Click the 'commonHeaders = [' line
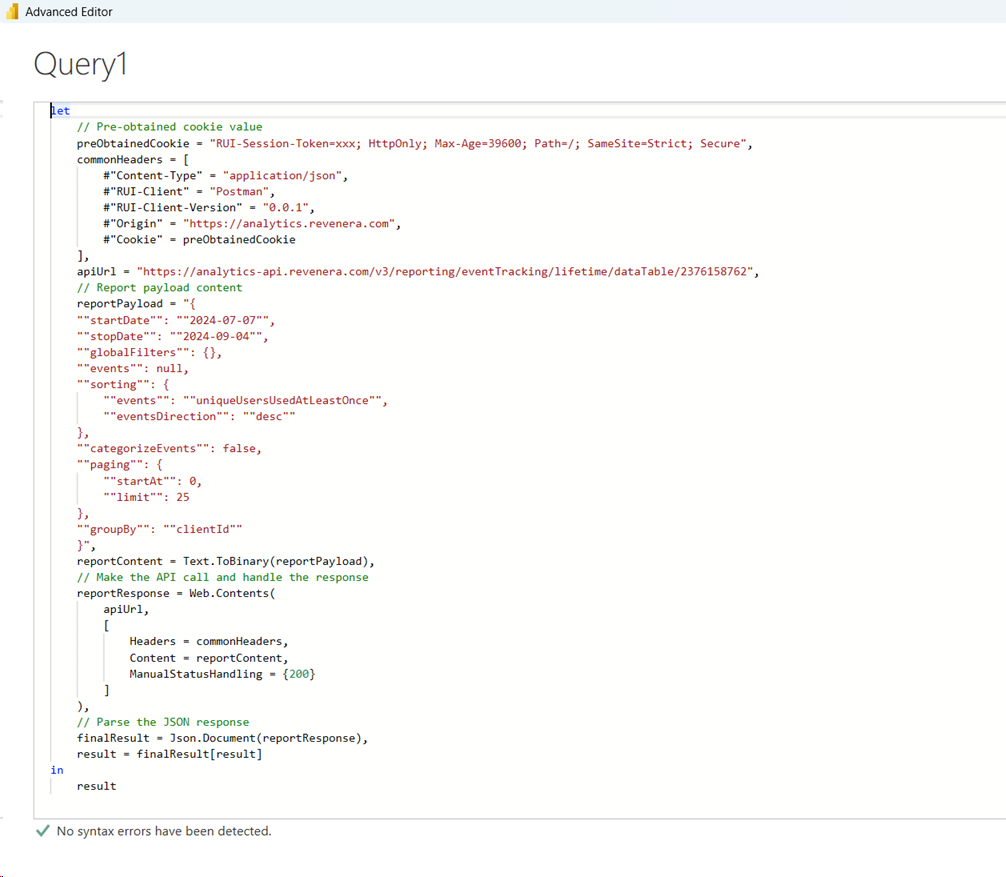This screenshot has width=1006, height=877. (133, 159)
